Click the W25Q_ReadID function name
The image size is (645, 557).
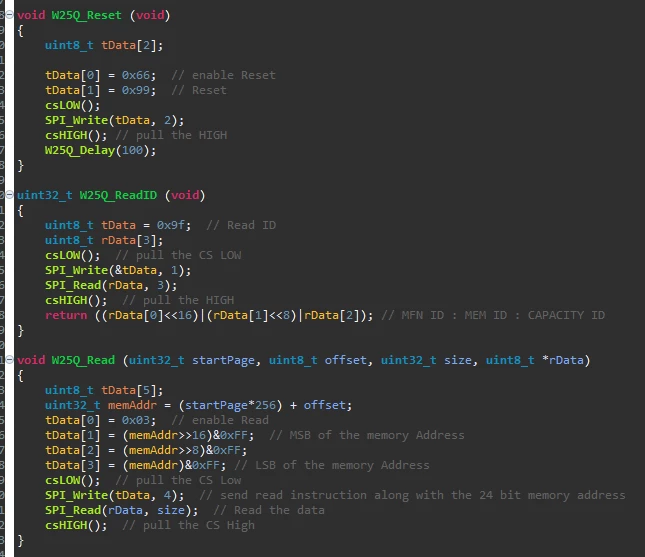[118, 195]
